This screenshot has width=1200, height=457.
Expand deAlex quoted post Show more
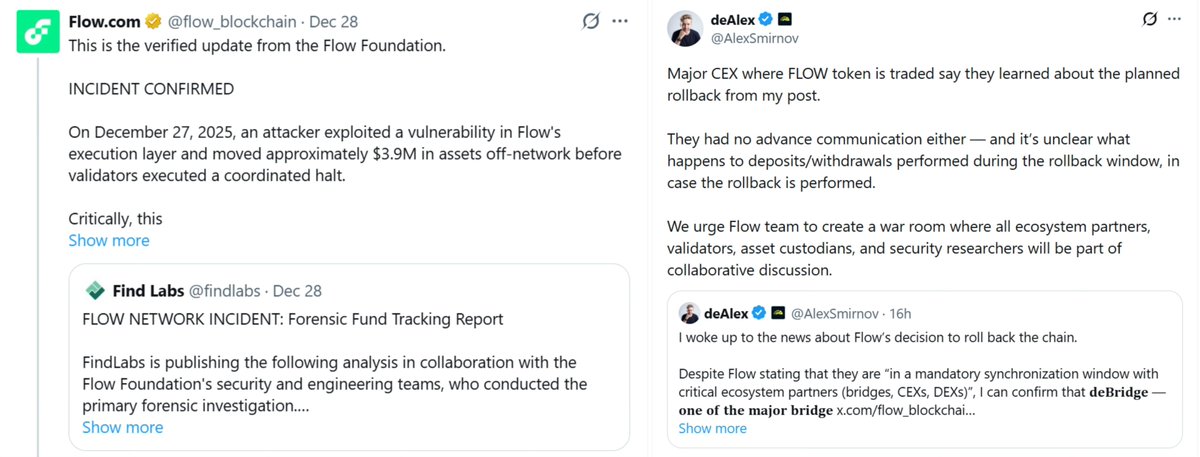[712, 429]
